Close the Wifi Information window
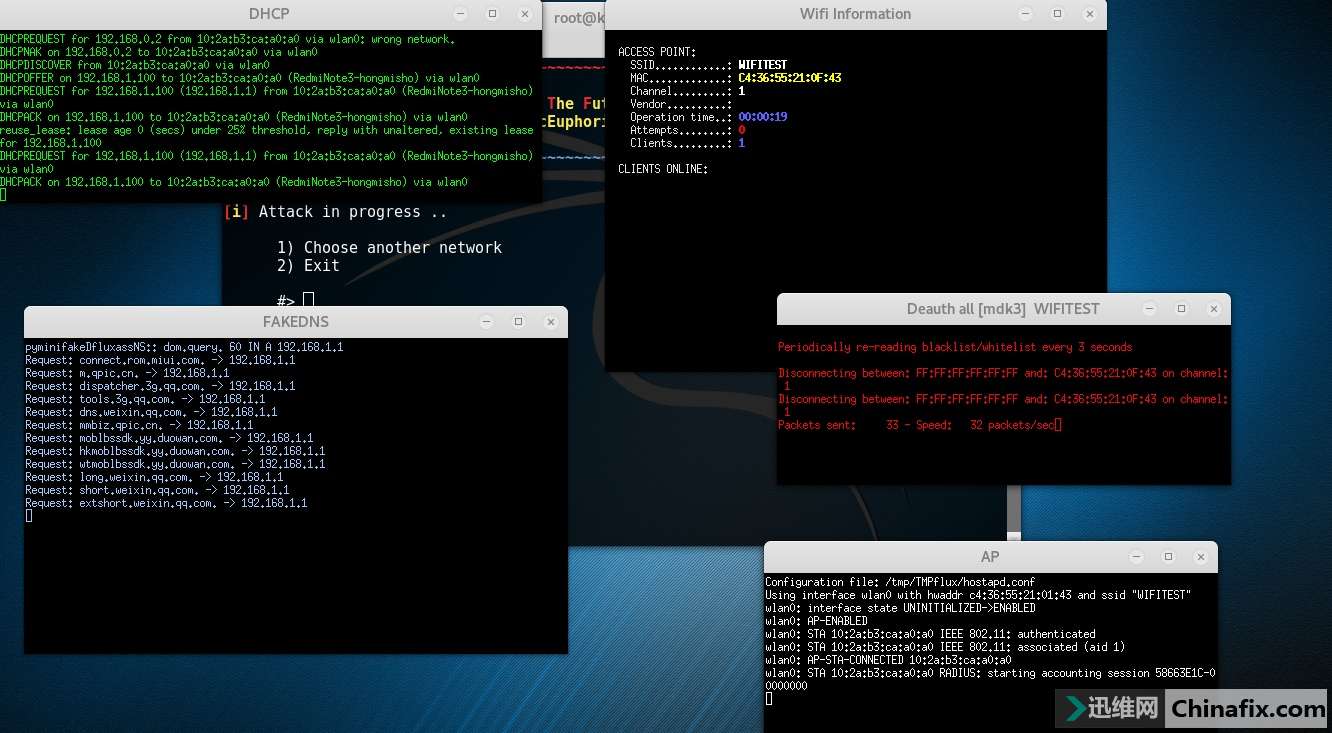The width and height of the screenshot is (1332, 733). (x=1090, y=14)
